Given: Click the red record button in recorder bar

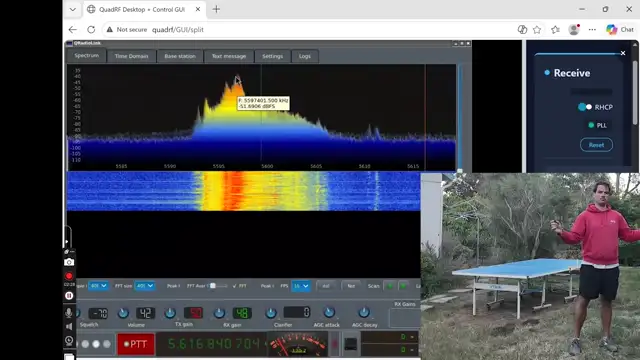Looking at the screenshot, I should click(69, 276).
